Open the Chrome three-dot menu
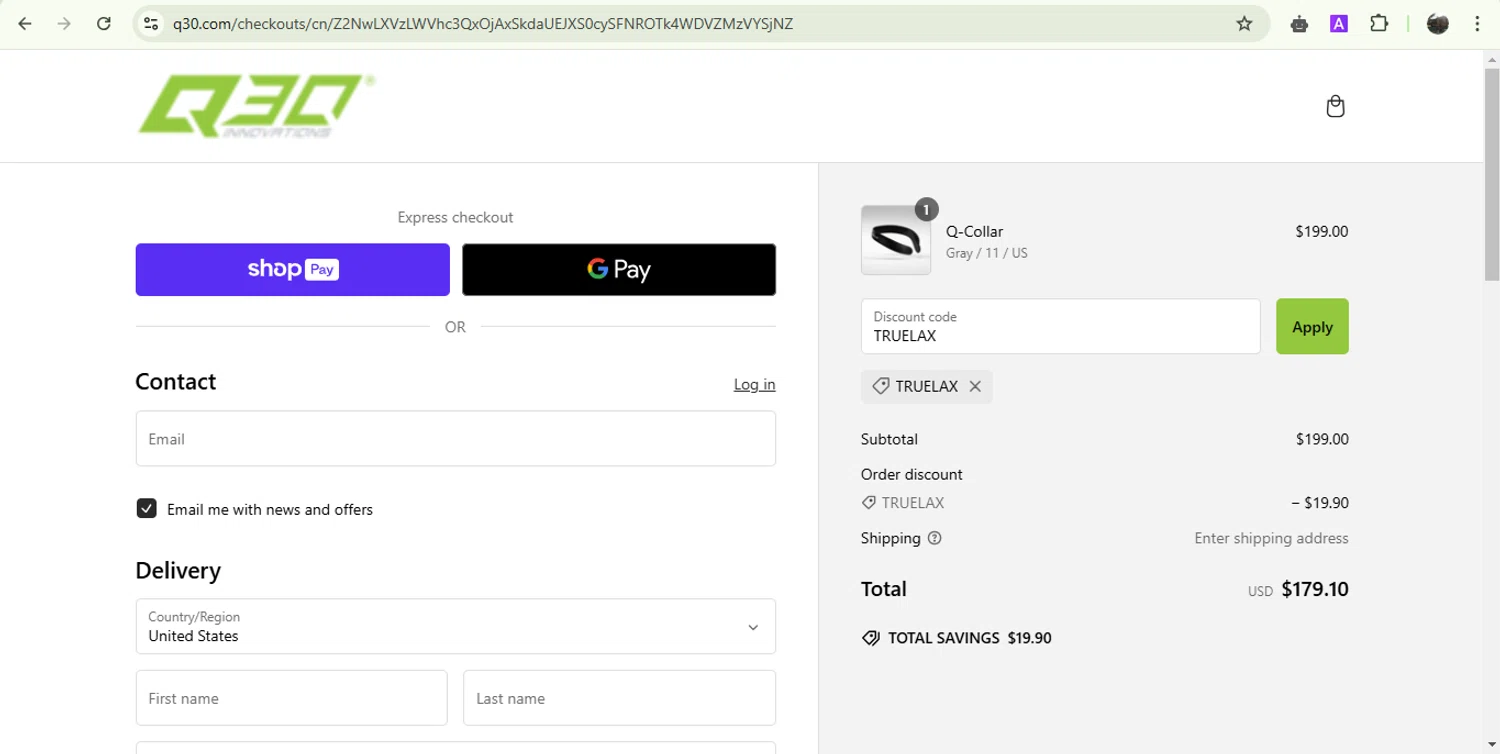Screen dimensions: 1500x754 coord(1477,24)
